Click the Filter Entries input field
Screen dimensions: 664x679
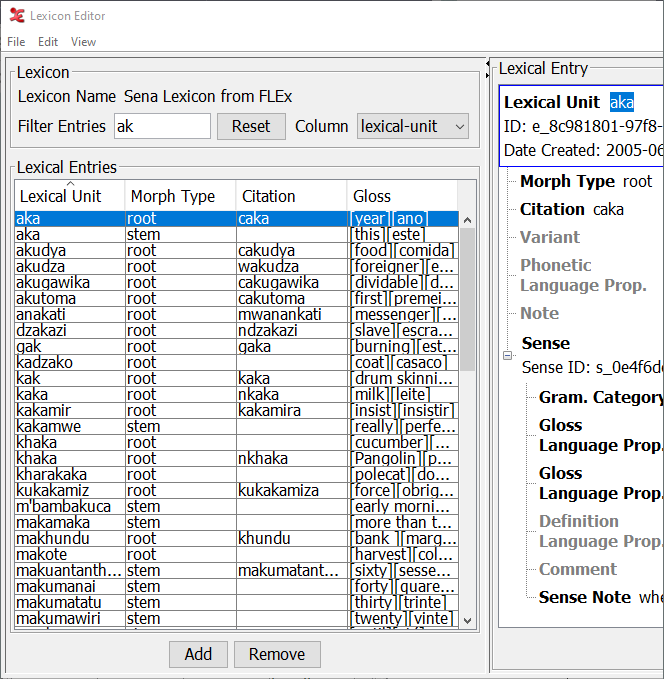(162, 126)
